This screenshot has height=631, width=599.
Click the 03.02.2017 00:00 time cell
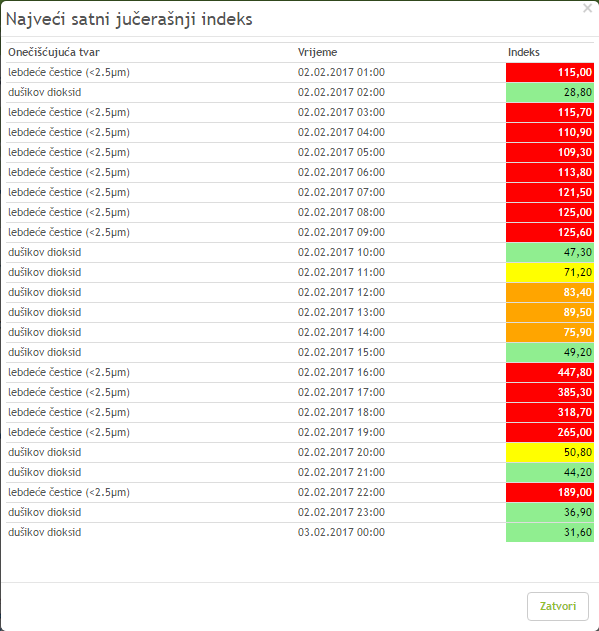tap(341, 532)
